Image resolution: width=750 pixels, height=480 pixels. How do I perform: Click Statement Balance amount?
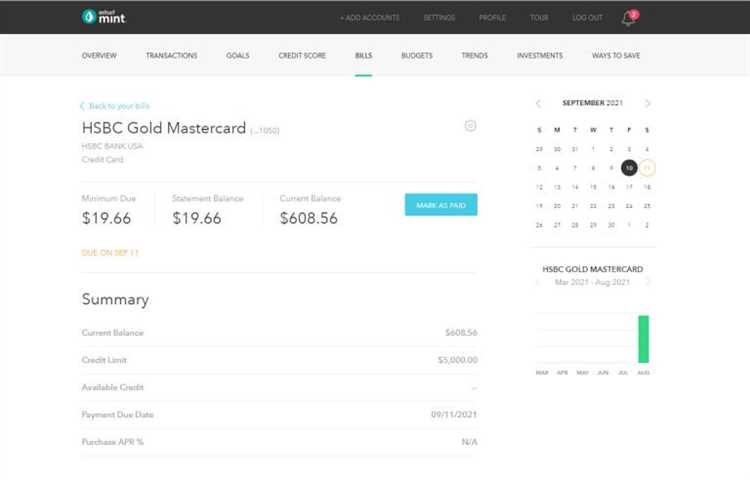point(197,218)
